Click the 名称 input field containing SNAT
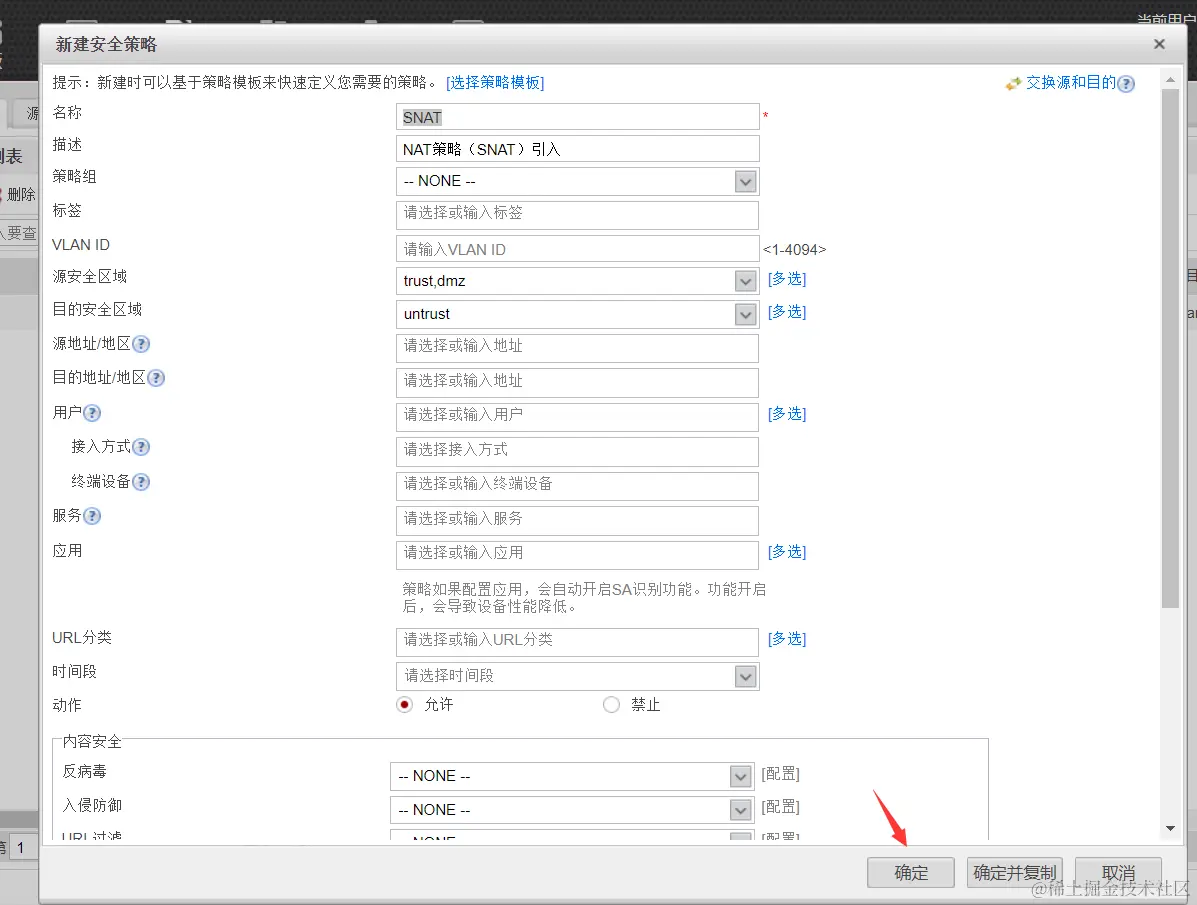This screenshot has width=1197, height=905. [x=577, y=117]
